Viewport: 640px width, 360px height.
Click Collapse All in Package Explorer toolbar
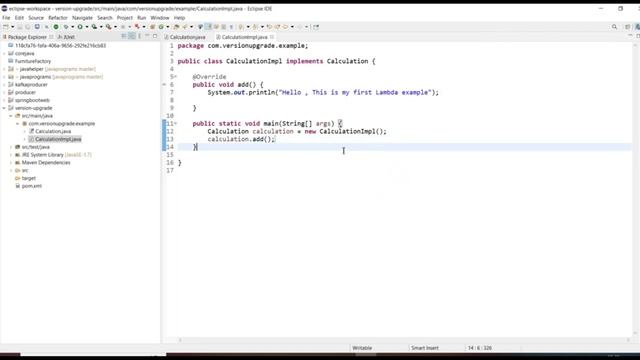pos(124,36)
